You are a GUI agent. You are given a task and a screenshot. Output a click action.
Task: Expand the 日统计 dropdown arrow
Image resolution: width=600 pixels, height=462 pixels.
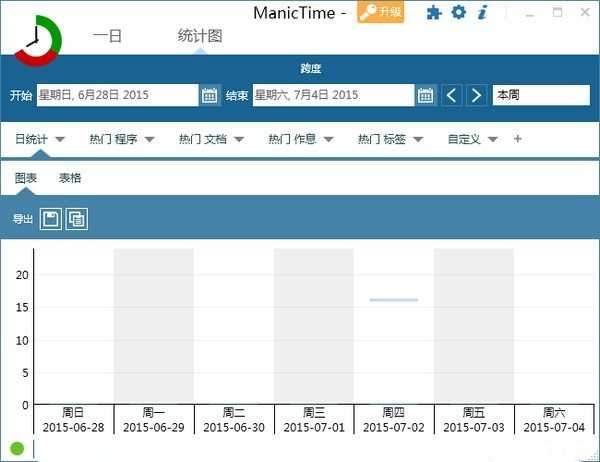(x=61, y=140)
